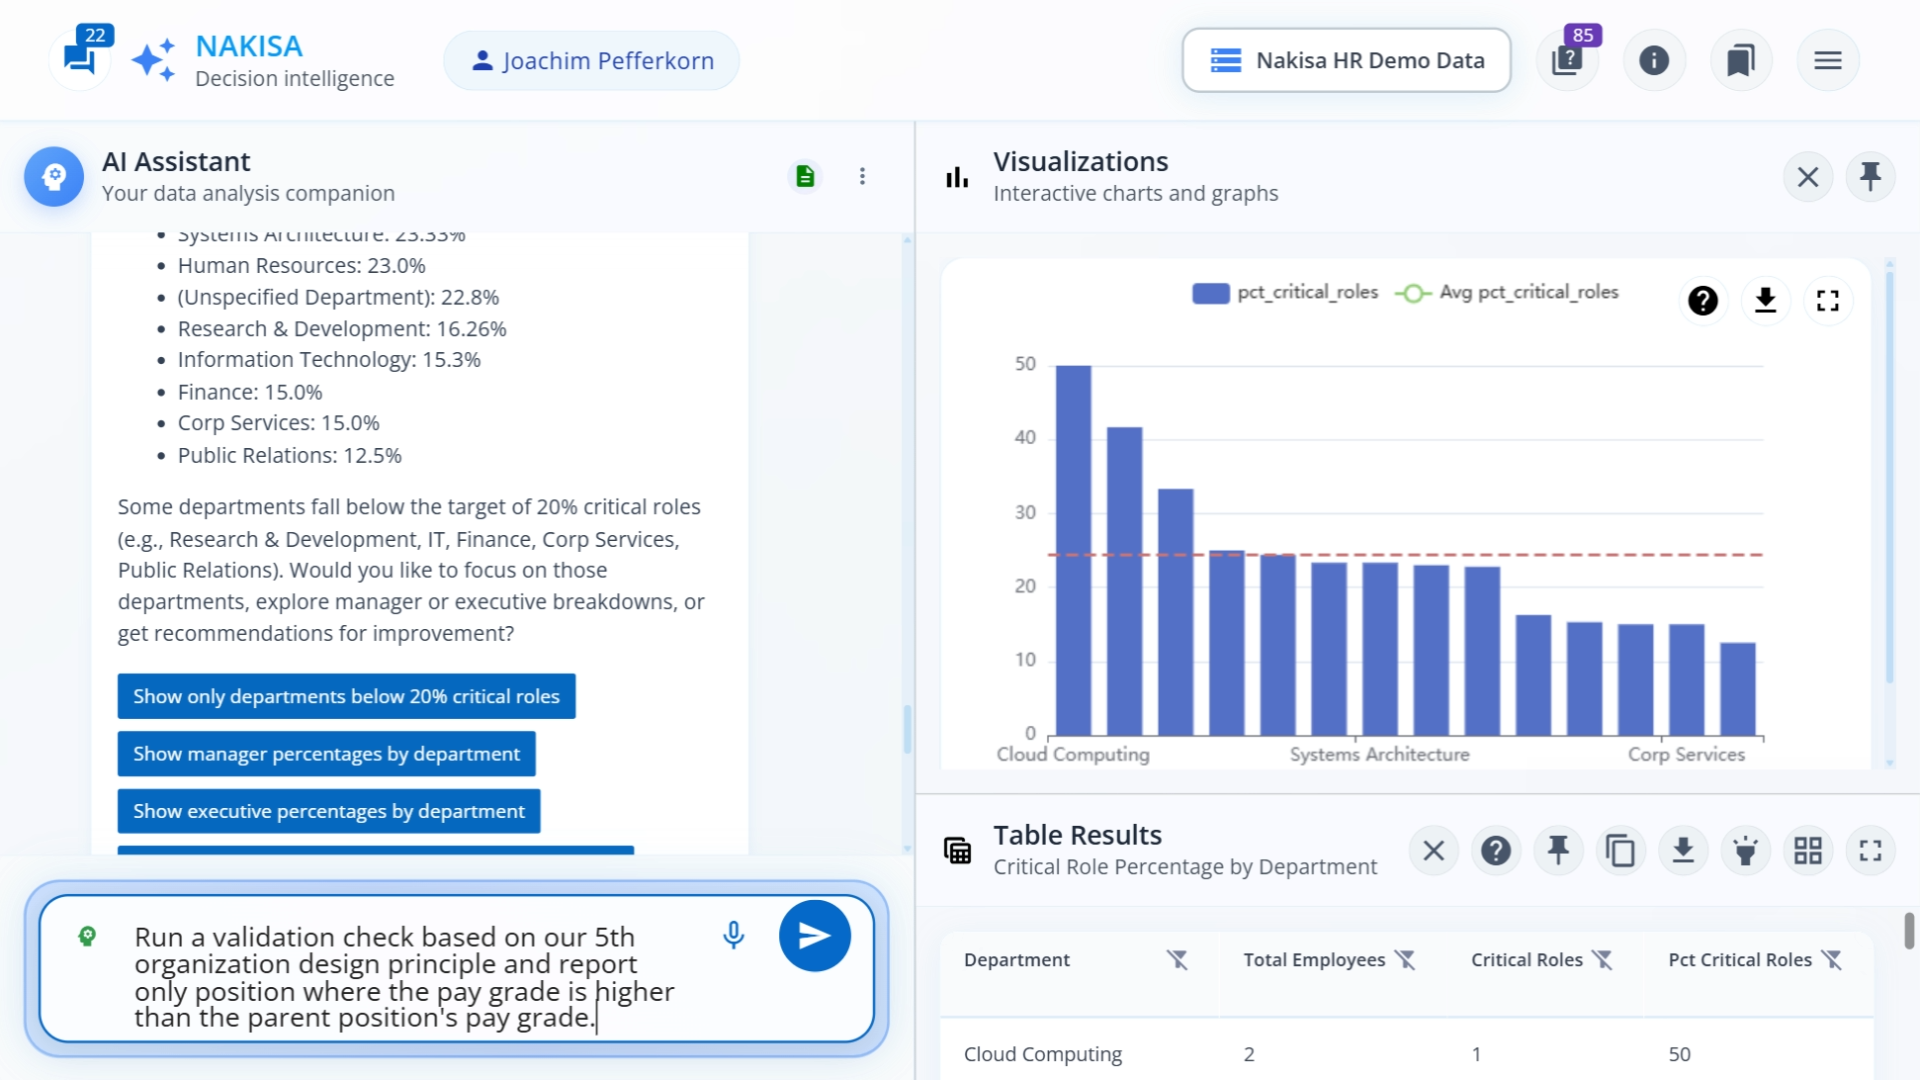Open the Joachim Pefferkorn profile menu
1920x1080 pixels.
[590, 60]
